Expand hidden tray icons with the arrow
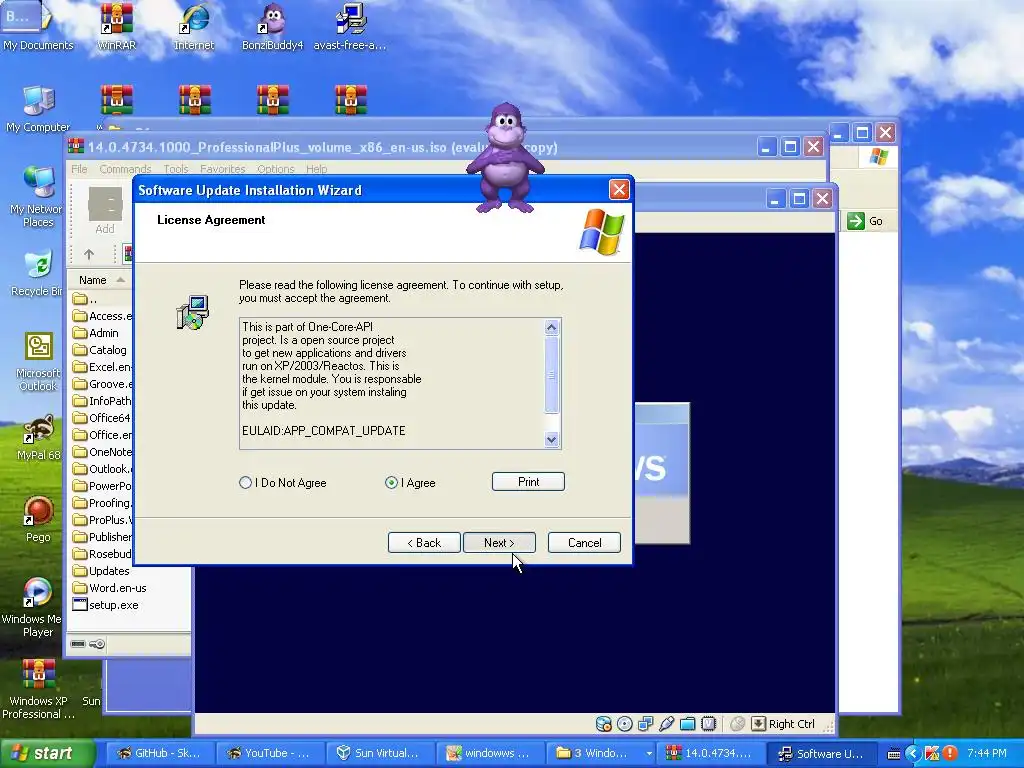Image resolution: width=1024 pixels, height=768 pixels. click(912, 753)
